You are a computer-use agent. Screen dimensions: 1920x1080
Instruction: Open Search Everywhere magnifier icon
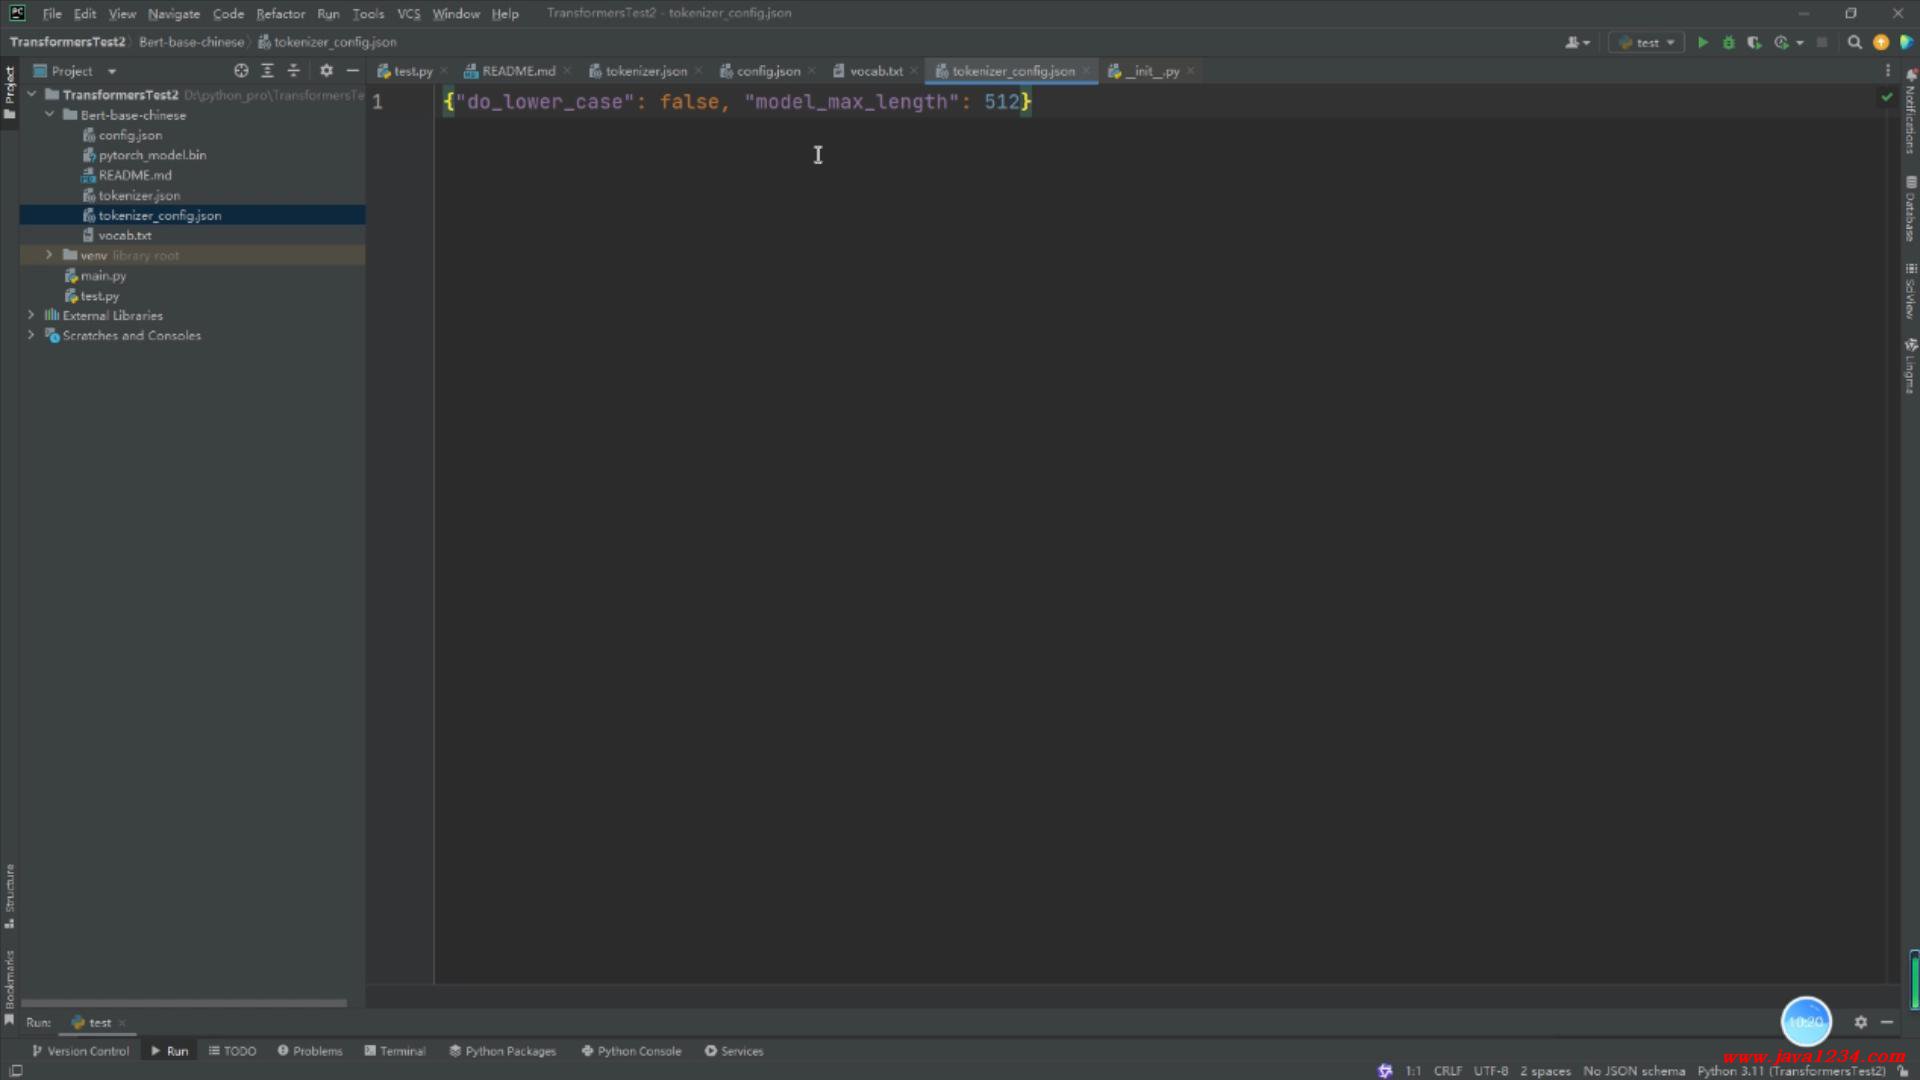(1854, 43)
